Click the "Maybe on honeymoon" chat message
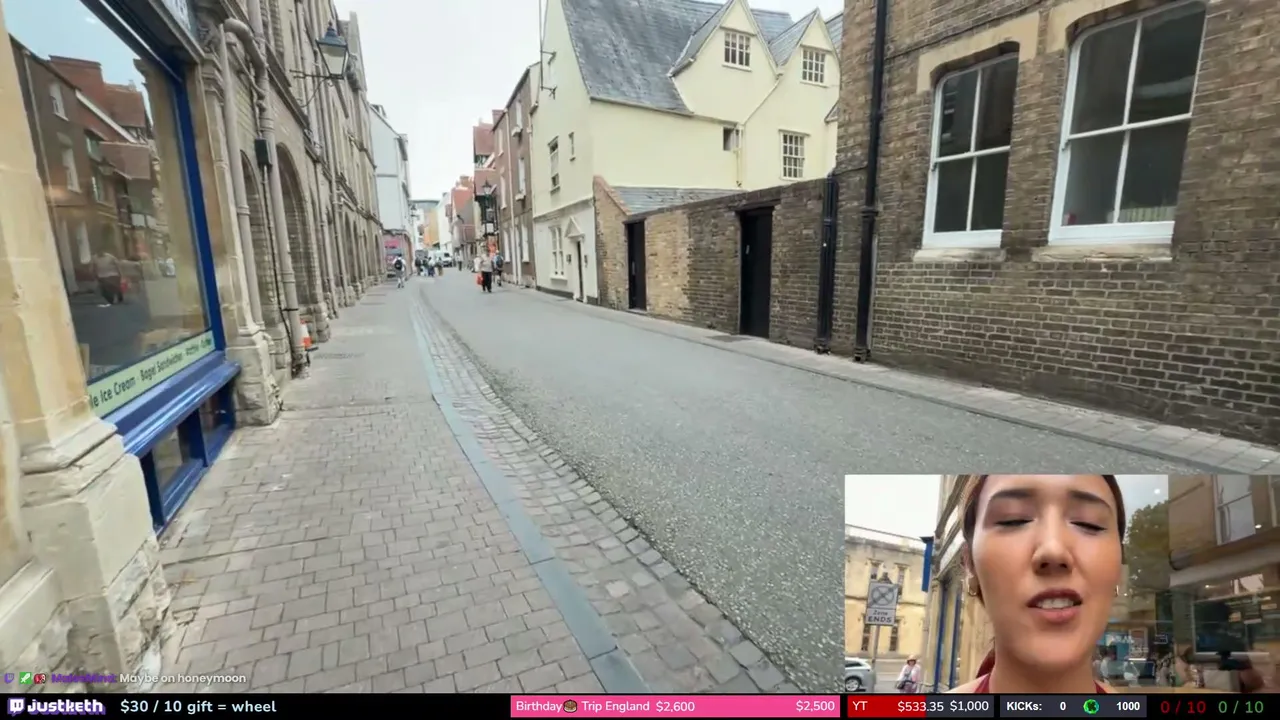This screenshot has height=720, width=1280. point(182,678)
